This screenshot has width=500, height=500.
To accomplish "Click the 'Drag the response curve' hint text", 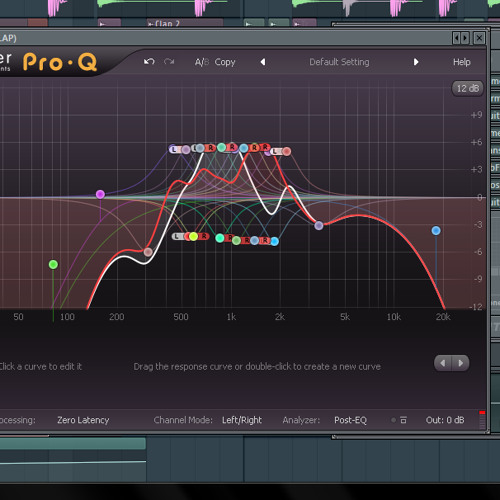I will [x=257, y=367].
